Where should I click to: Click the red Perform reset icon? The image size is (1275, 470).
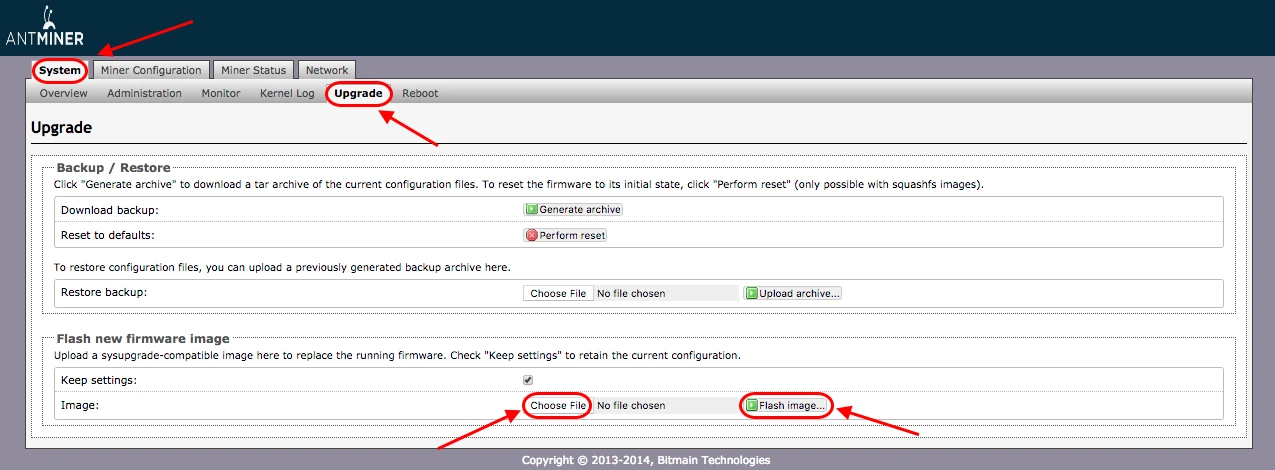click(531, 236)
